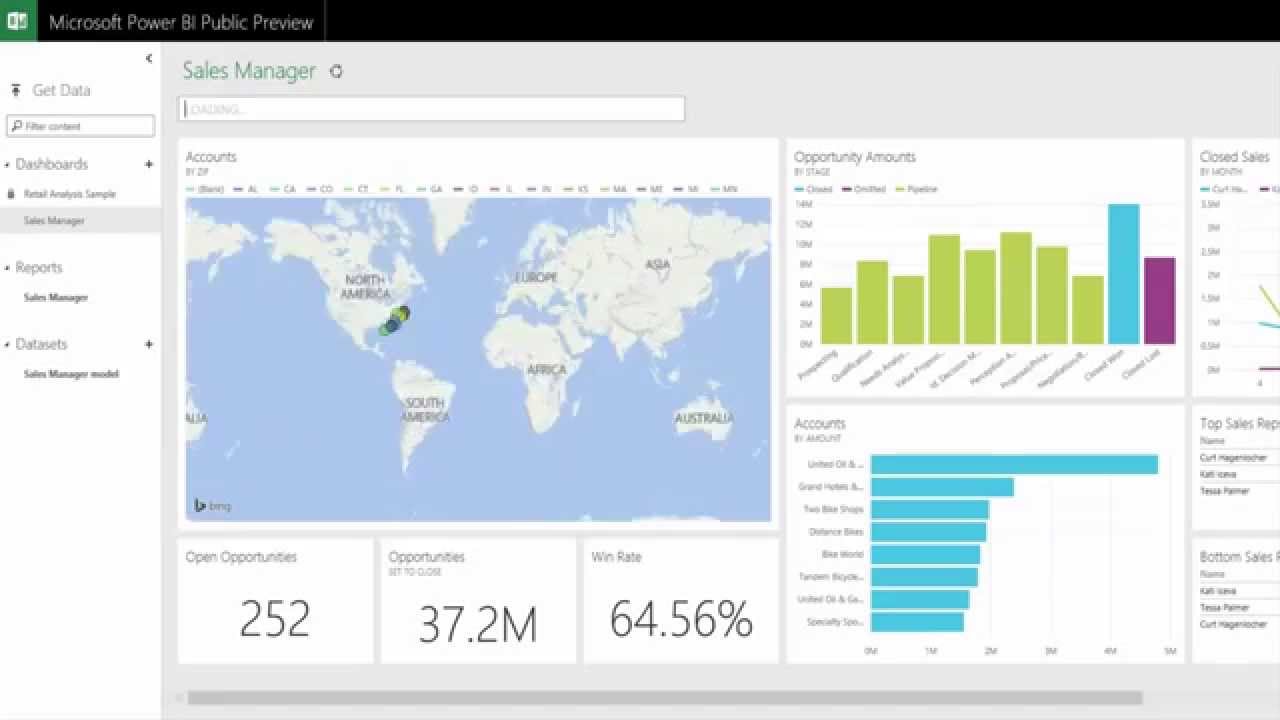This screenshot has width=1280, height=720.
Task: Click the Accounts by Amount tile title
Action: (x=820, y=424)
